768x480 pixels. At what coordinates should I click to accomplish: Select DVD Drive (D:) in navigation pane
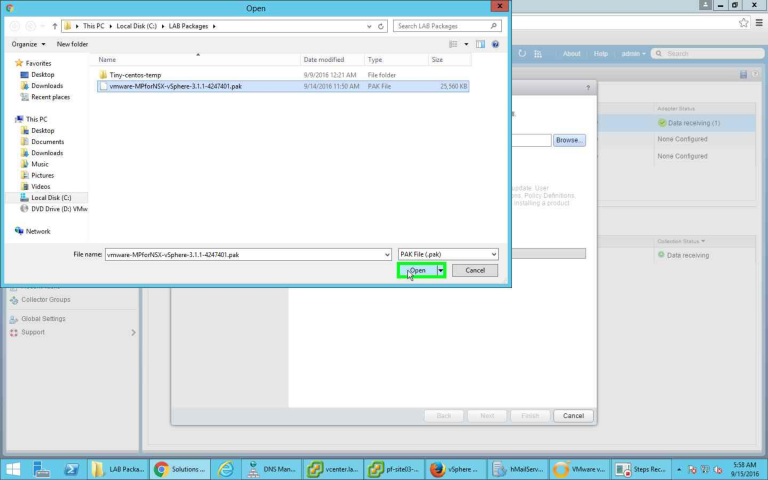54,209
